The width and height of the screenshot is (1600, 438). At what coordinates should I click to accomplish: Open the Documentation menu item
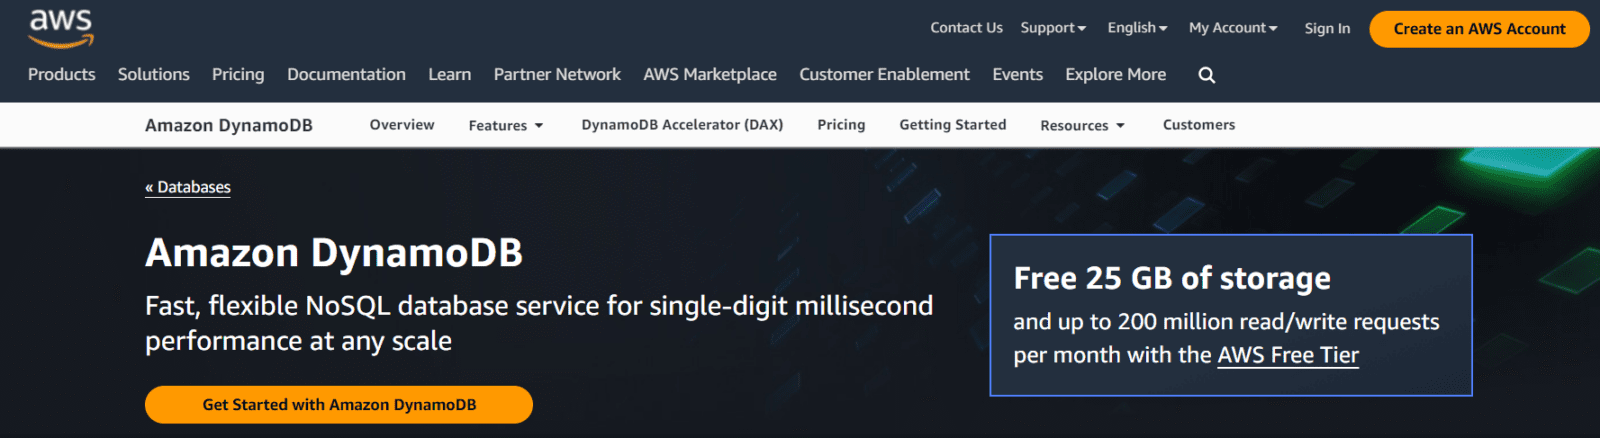click(346, 74)
